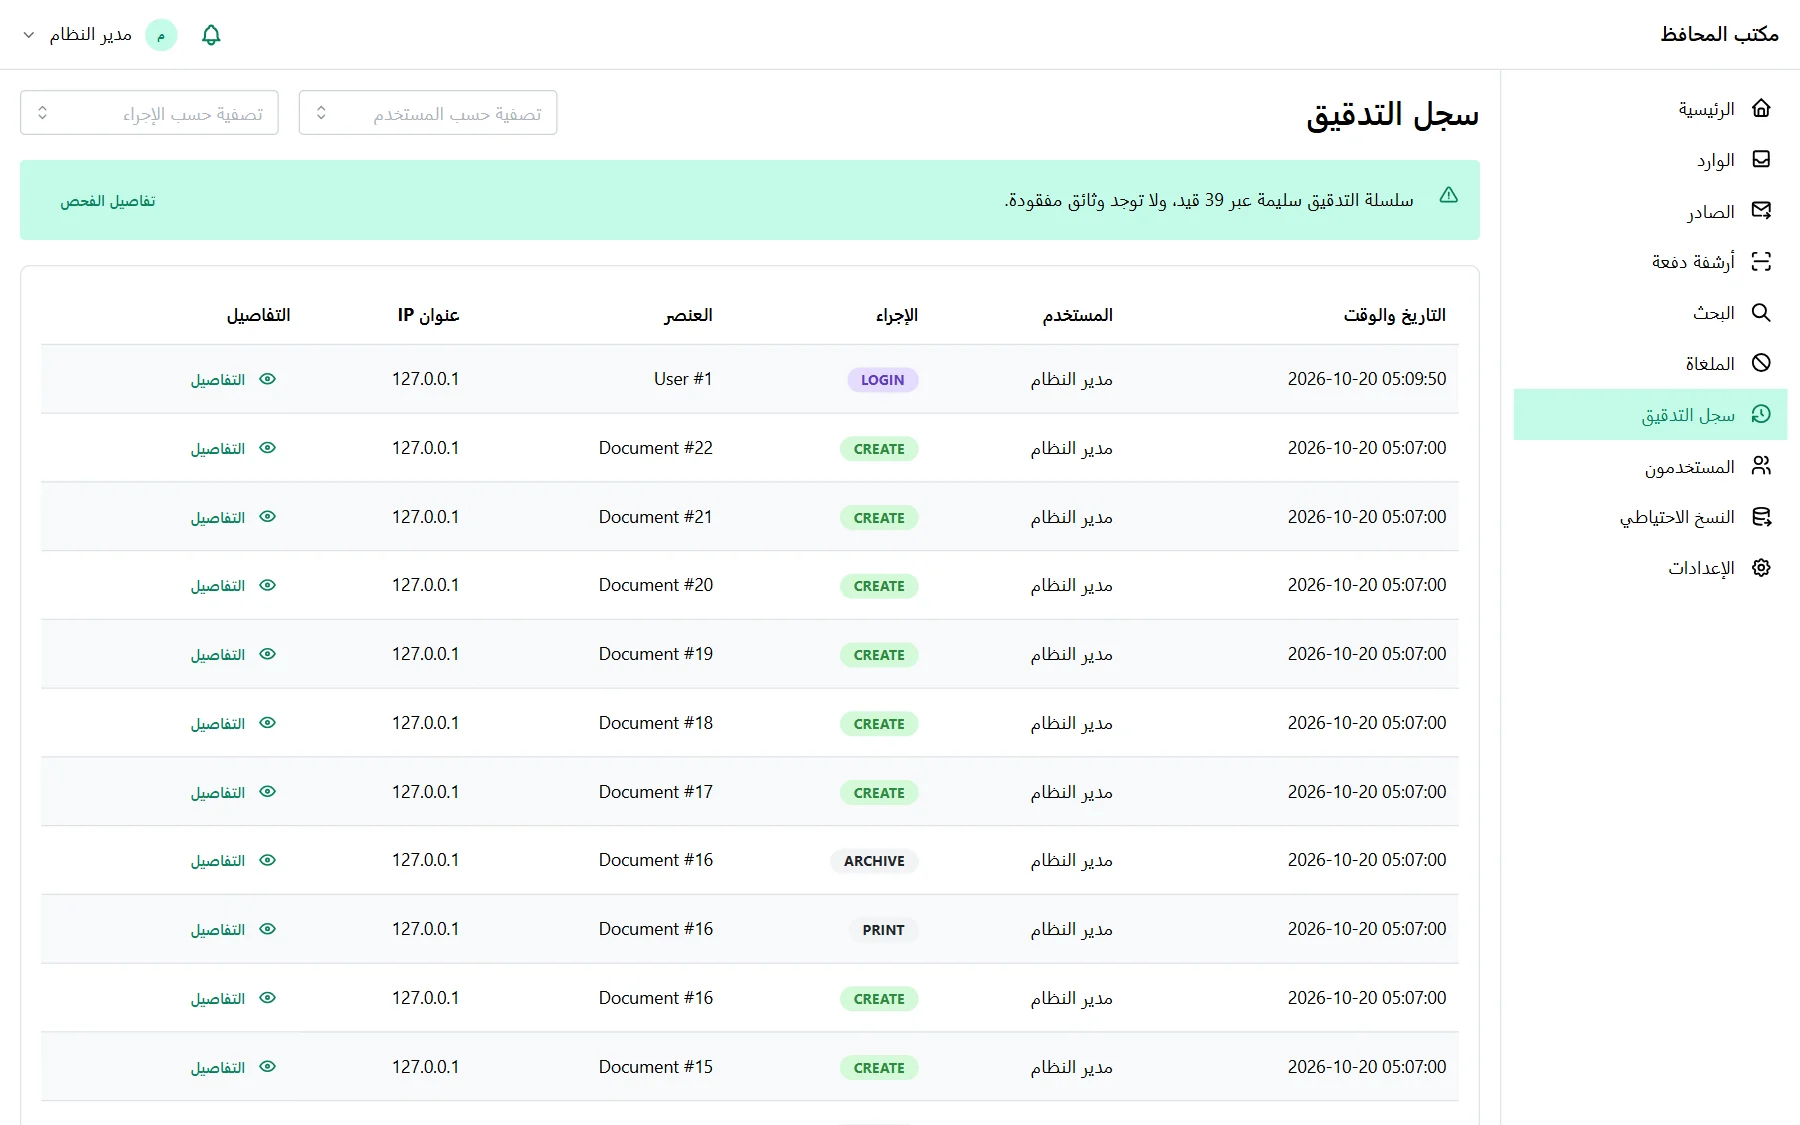Viewport: 1800px width, 1125px height.
Task: Click the history icon for سجل التدقيق
Action: (1761, 414)
